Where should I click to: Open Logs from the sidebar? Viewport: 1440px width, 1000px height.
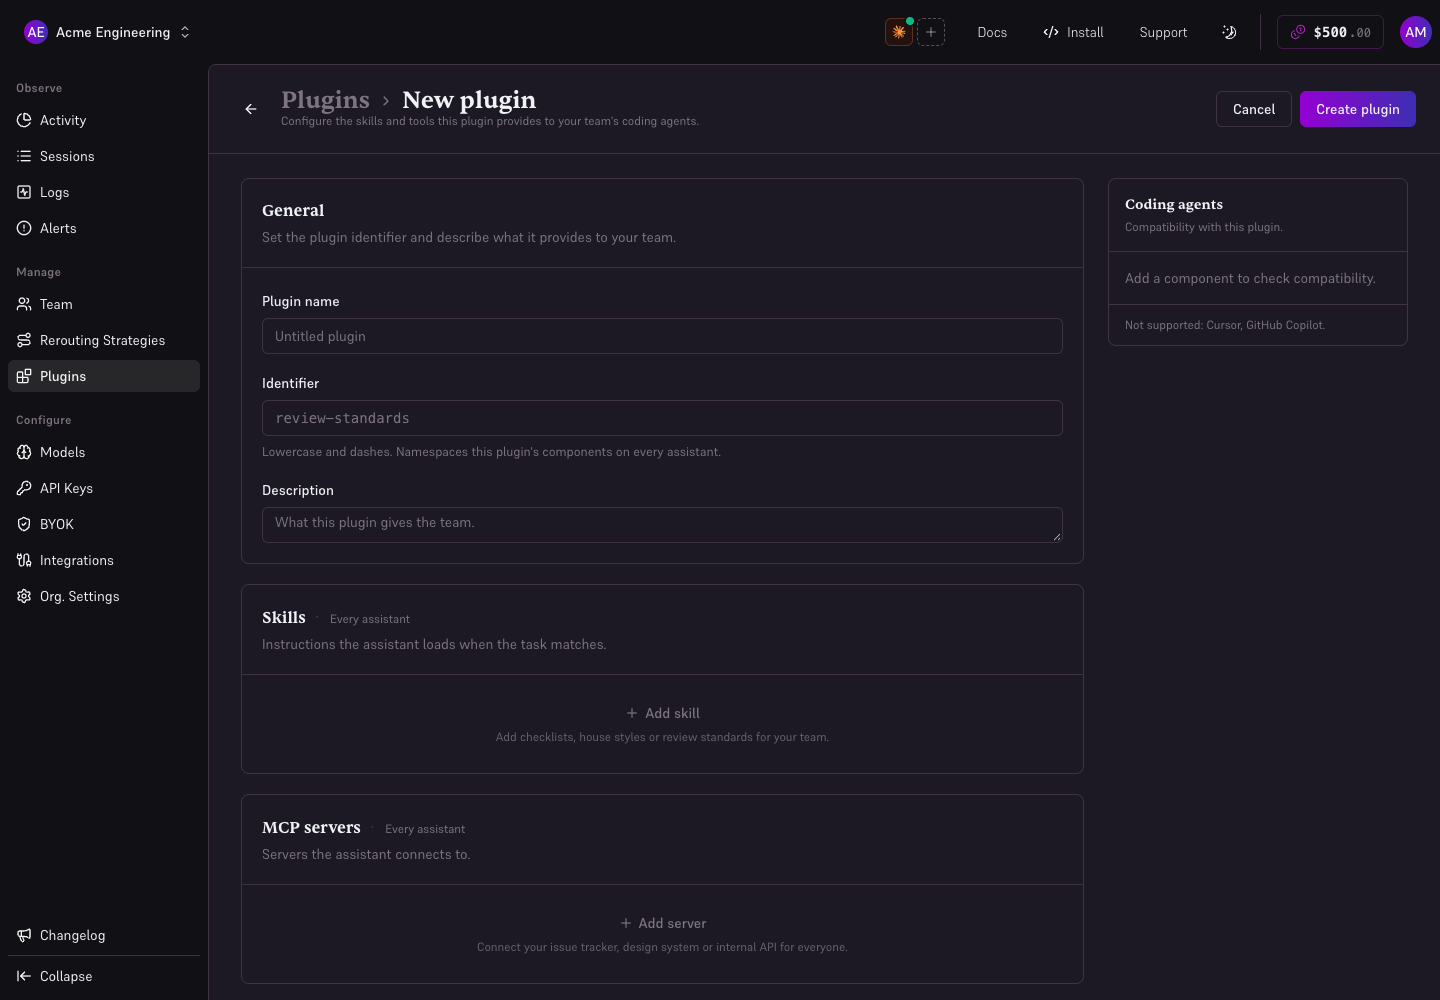(104, 192)
